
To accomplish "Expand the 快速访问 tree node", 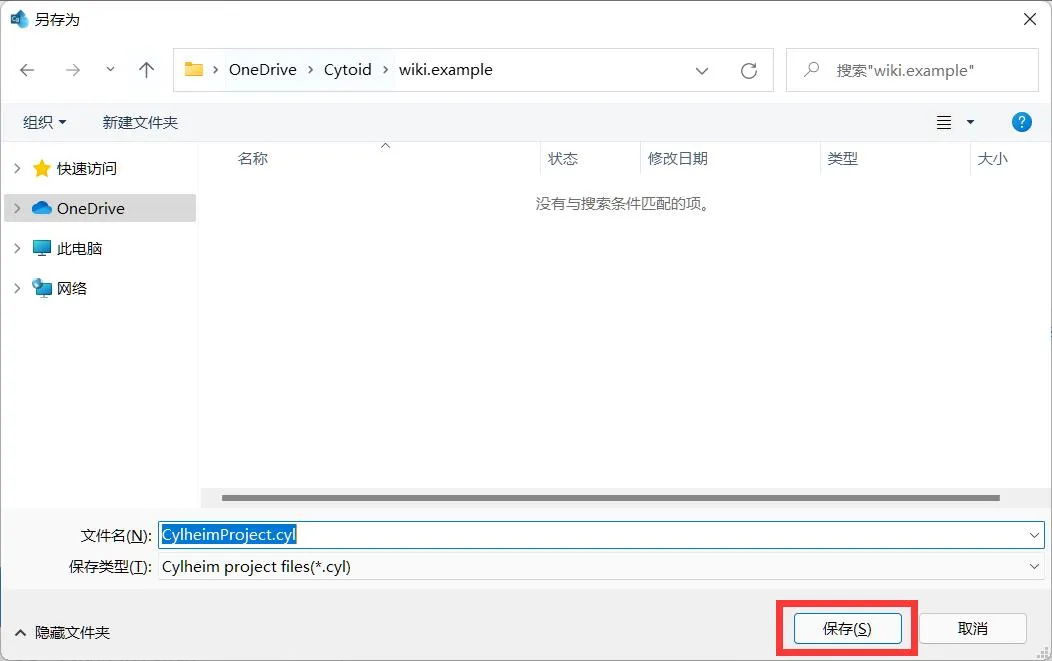I will coord(17,169).
